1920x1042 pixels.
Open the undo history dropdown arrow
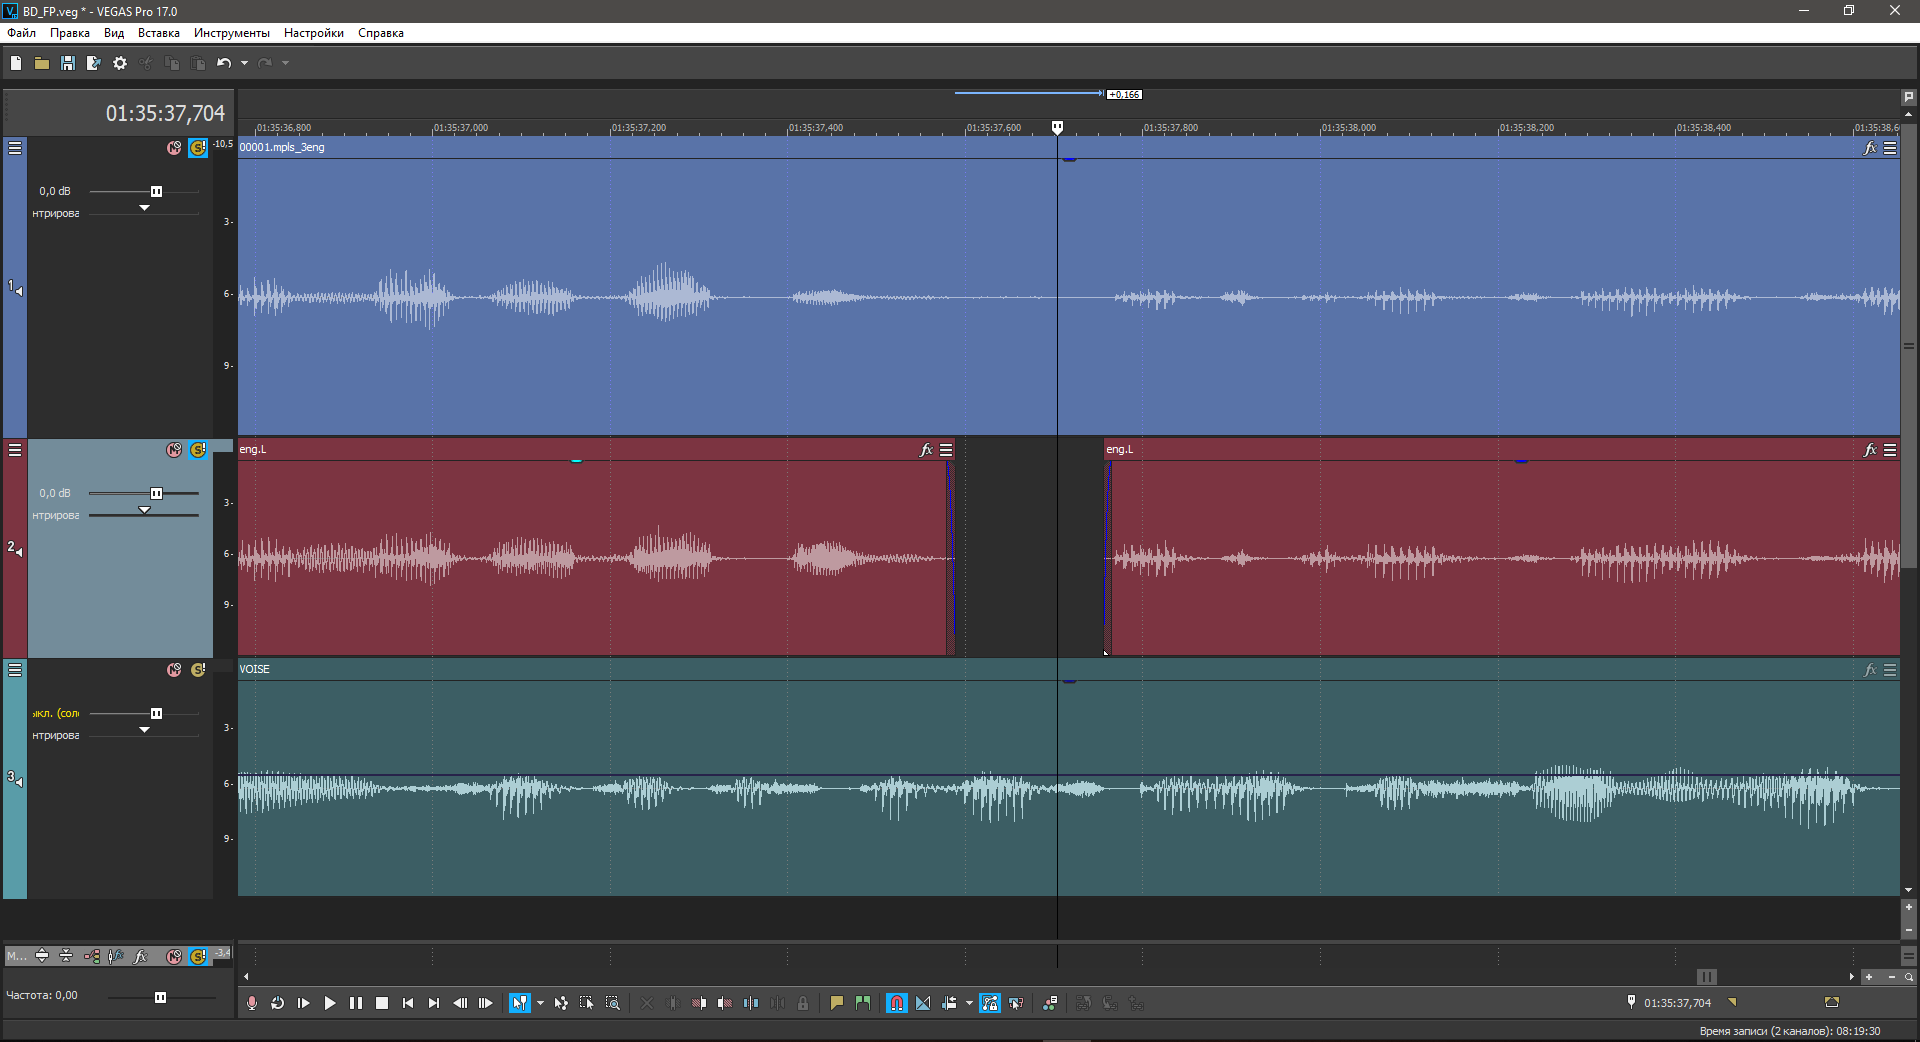click(x=244, y=63)
